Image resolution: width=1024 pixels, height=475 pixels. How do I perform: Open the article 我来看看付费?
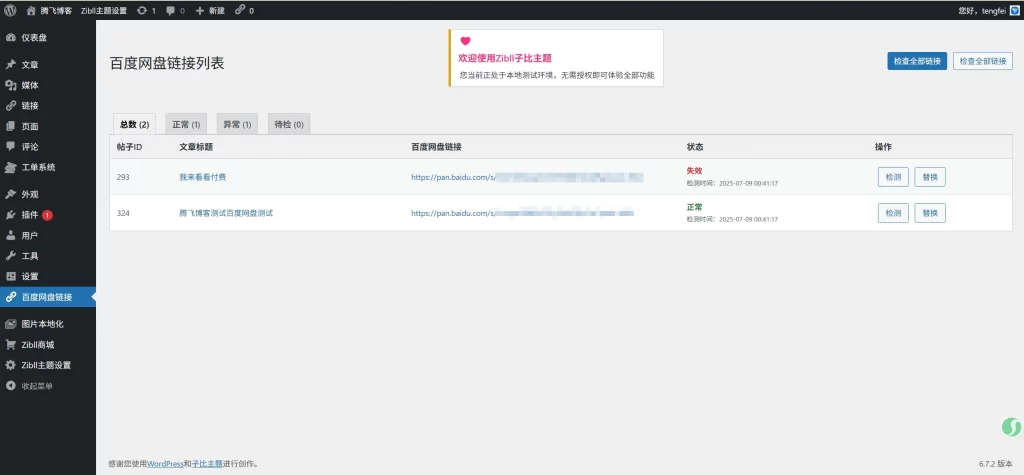(203, 177)
